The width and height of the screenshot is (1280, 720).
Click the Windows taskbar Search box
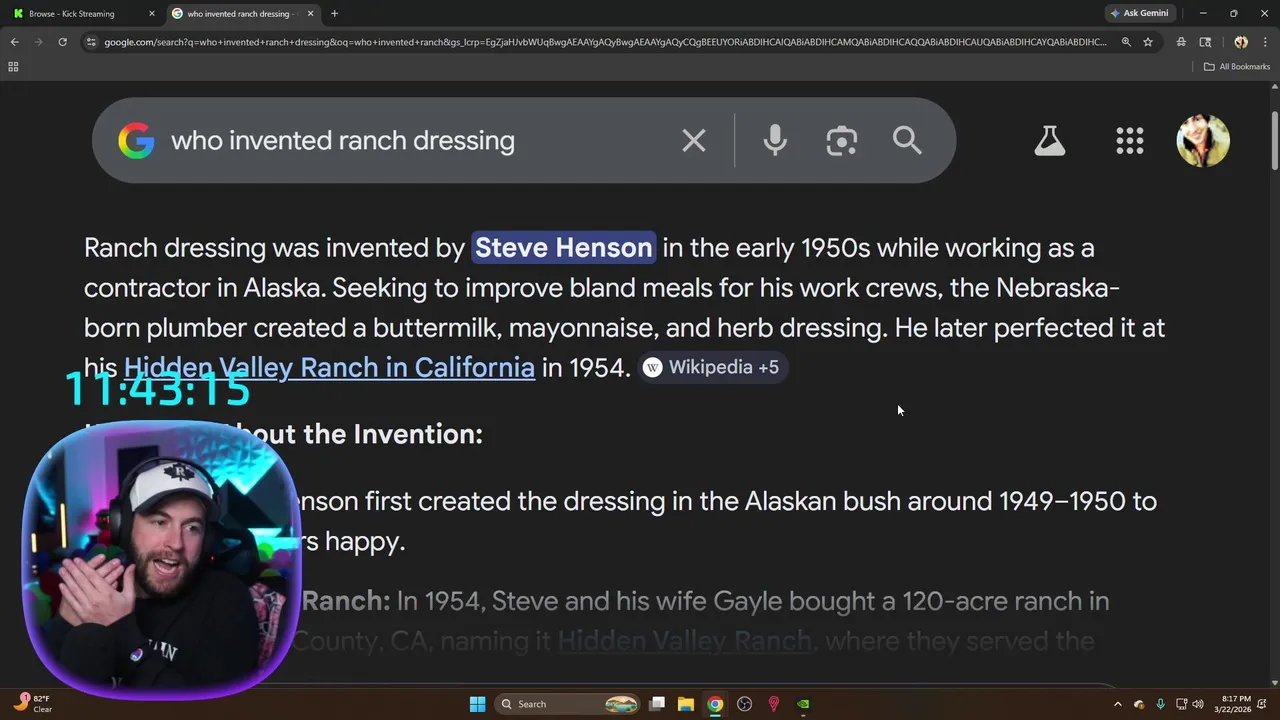567,704
